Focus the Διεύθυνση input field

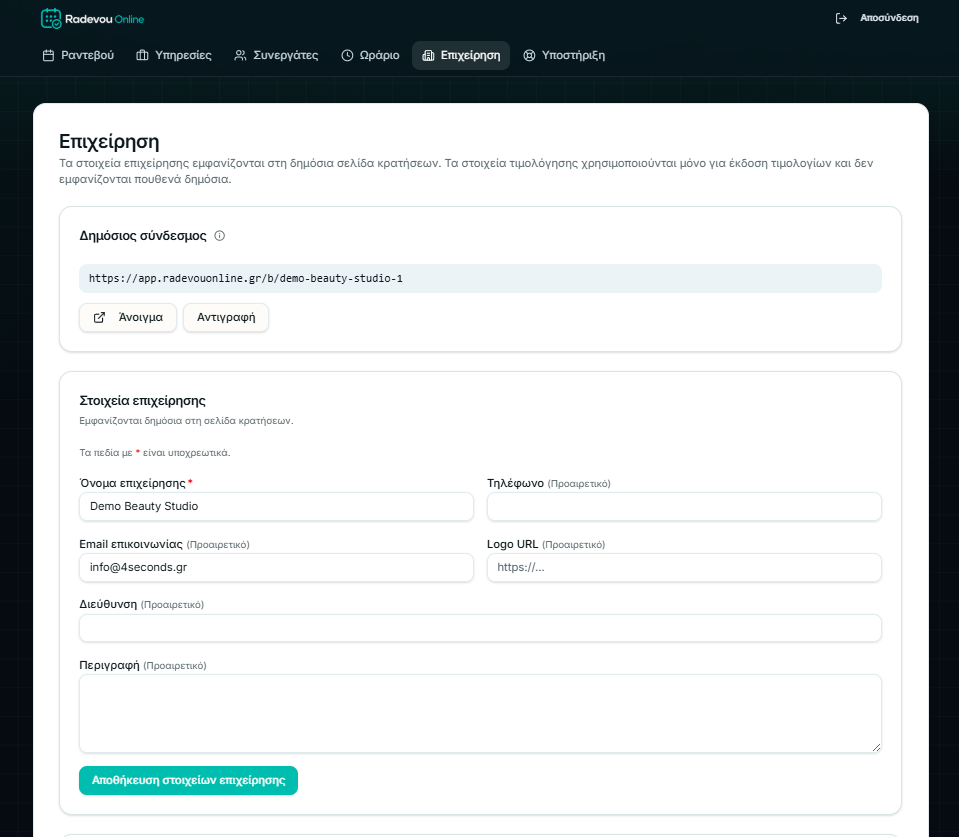480,628
